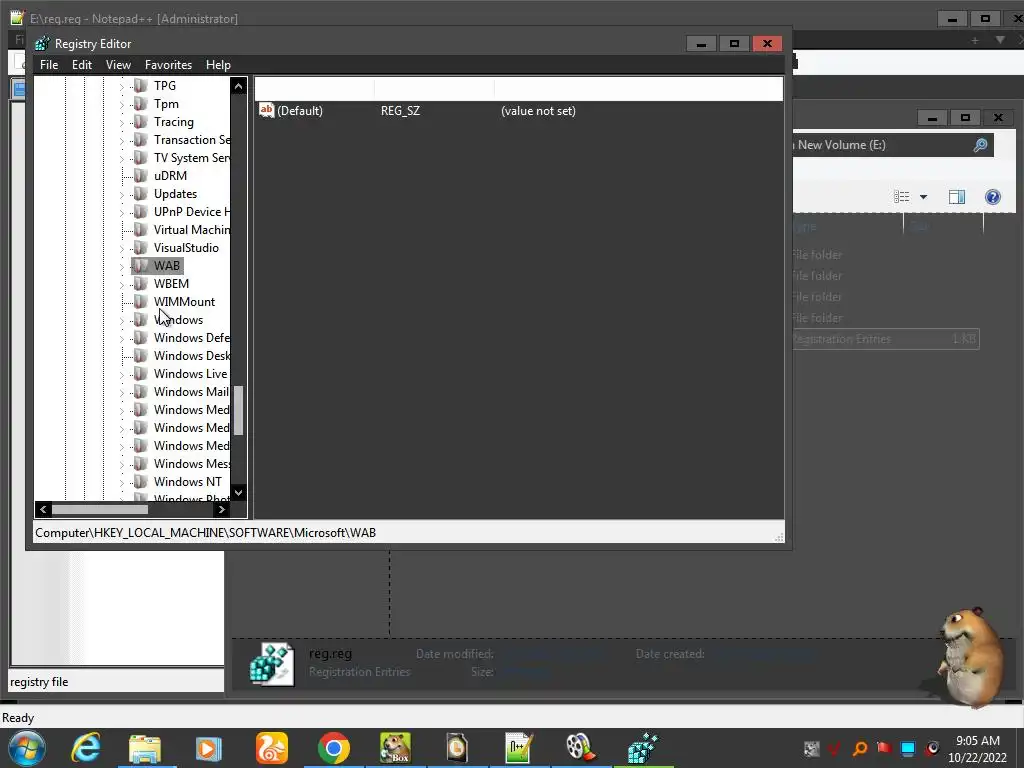Click the reg.reg file icon in details pane

pyautogui.click(x=272, y=664)
